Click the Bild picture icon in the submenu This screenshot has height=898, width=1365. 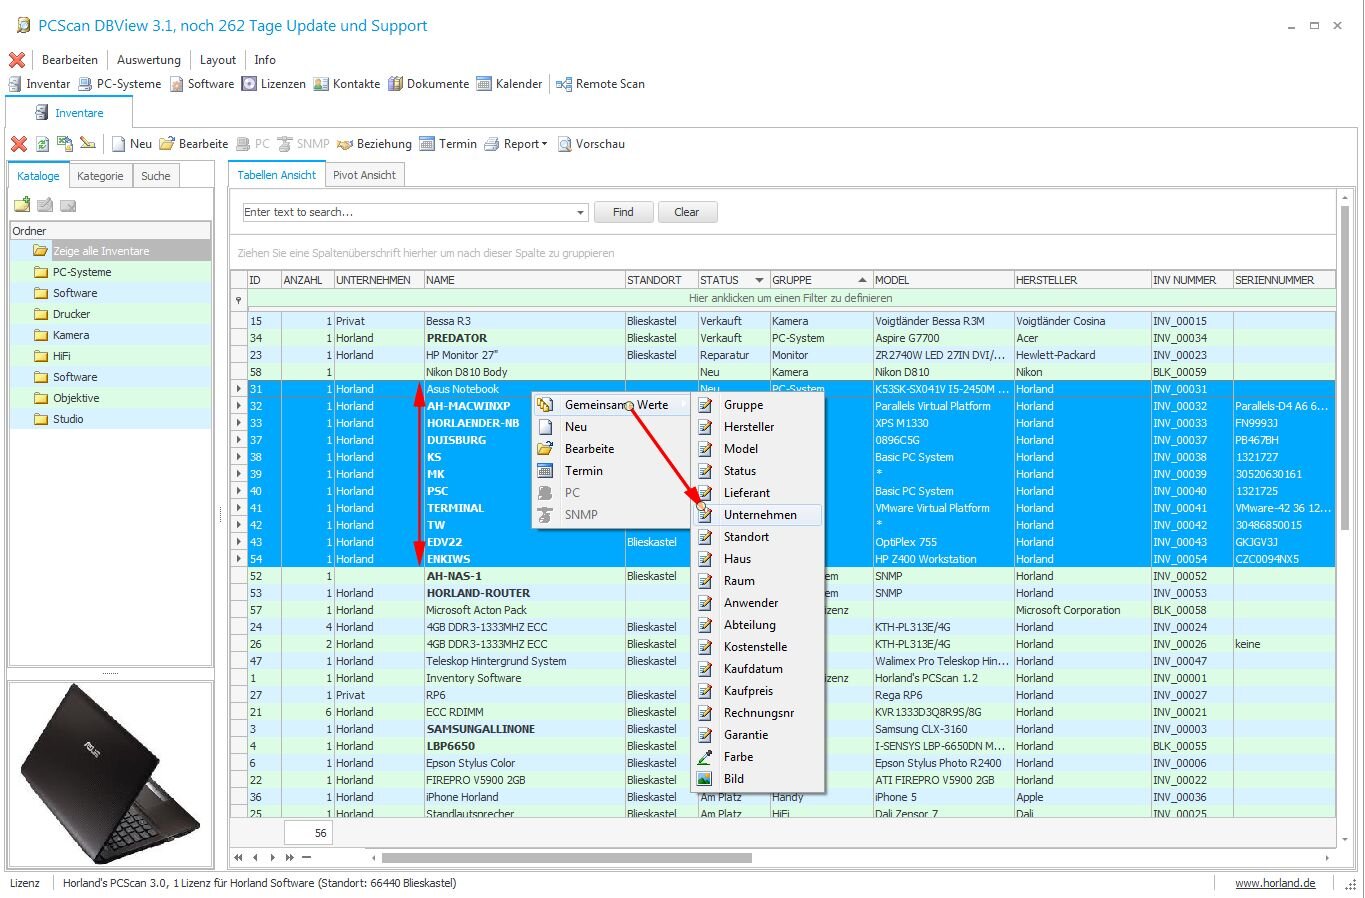click(x=706, y=779)
